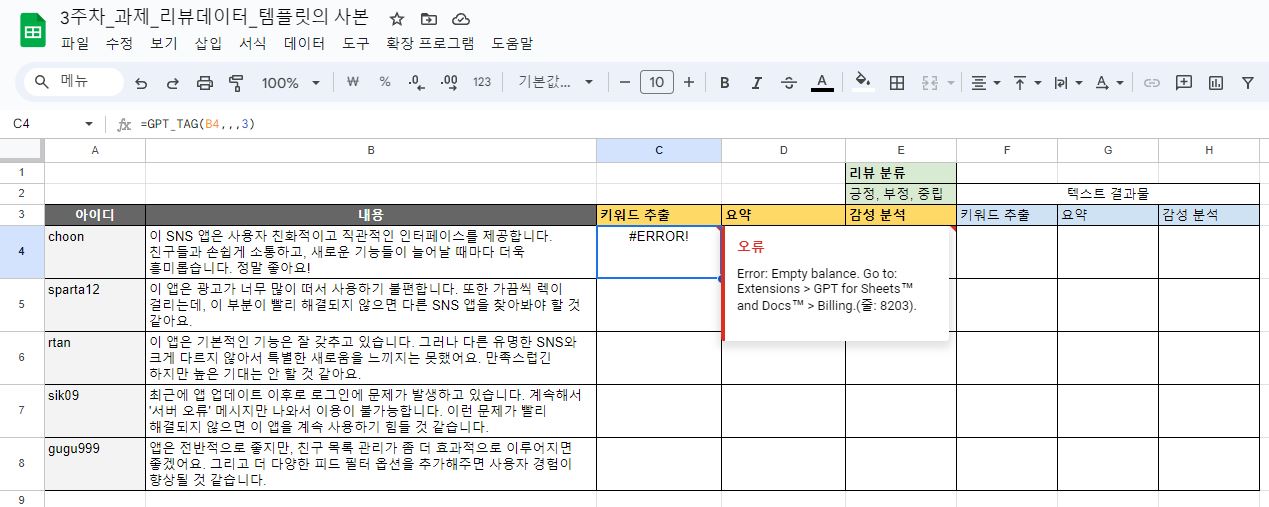Toggle strikethrough formatting
This screenshot has height=507, width=1269.
(x=788, y=83)
